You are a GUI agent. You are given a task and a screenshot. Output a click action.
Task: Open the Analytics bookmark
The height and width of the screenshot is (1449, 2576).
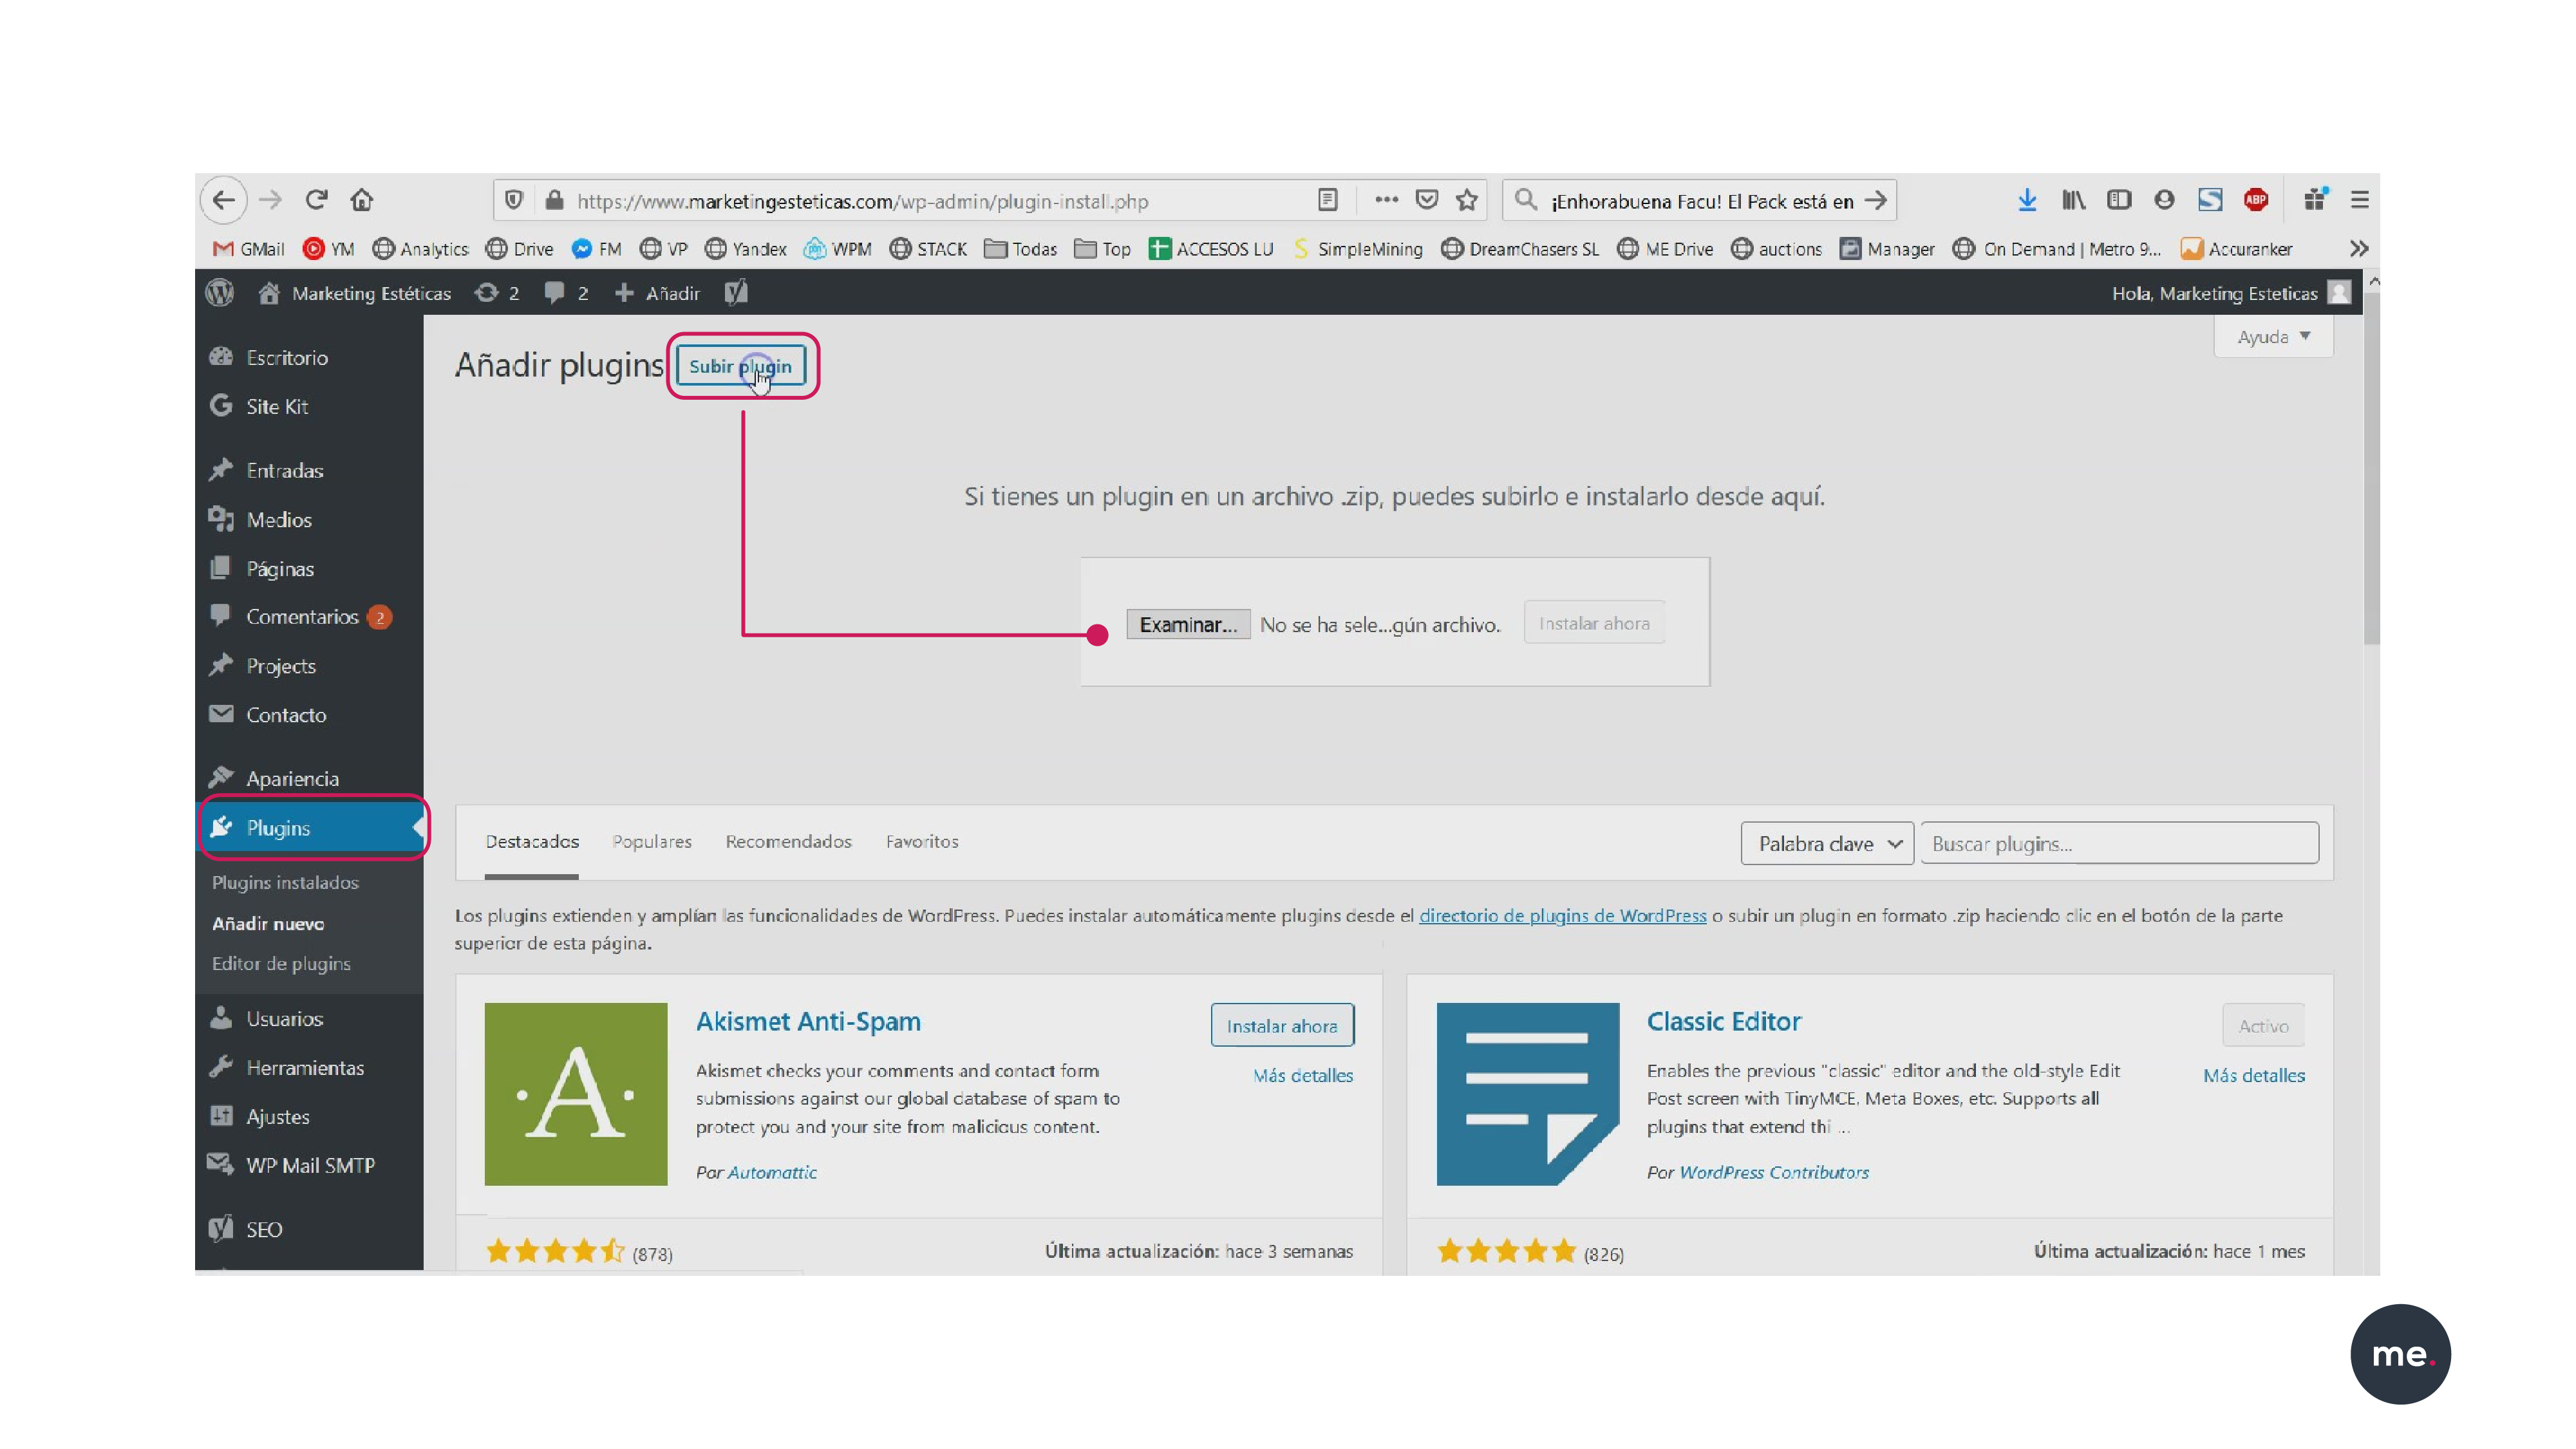(x=421, y=249)
